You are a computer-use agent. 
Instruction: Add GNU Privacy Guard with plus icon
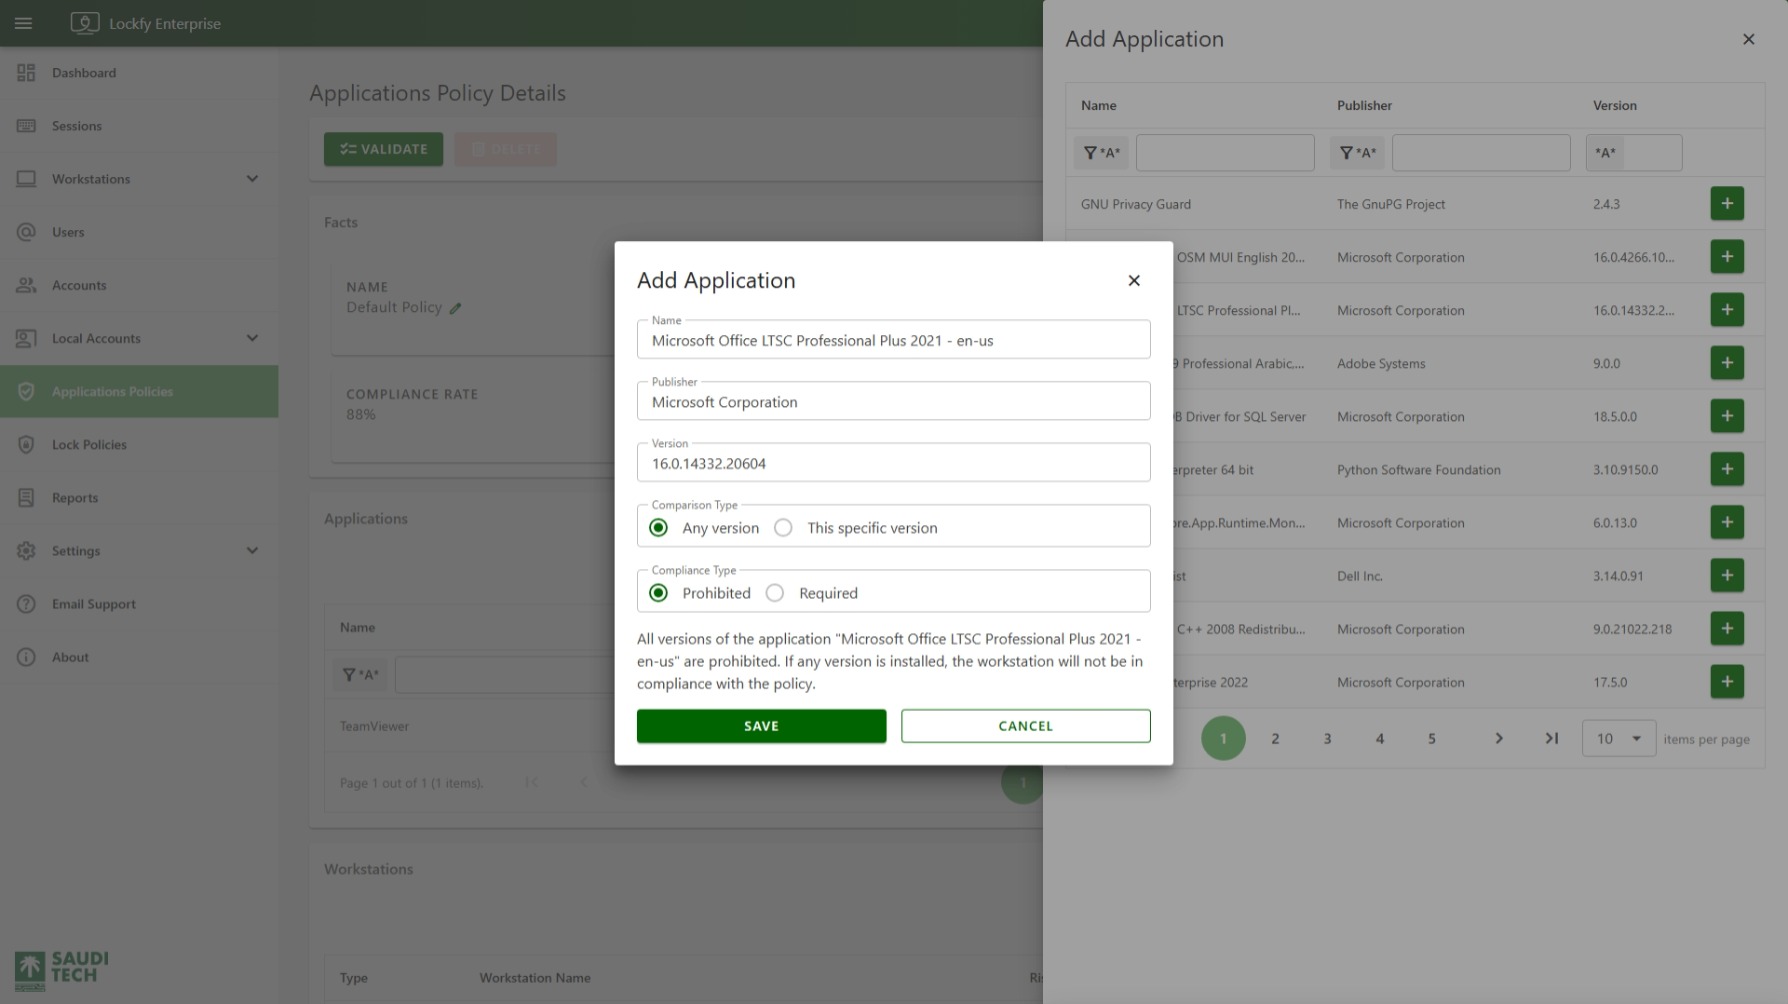(x=1727, y=204)
